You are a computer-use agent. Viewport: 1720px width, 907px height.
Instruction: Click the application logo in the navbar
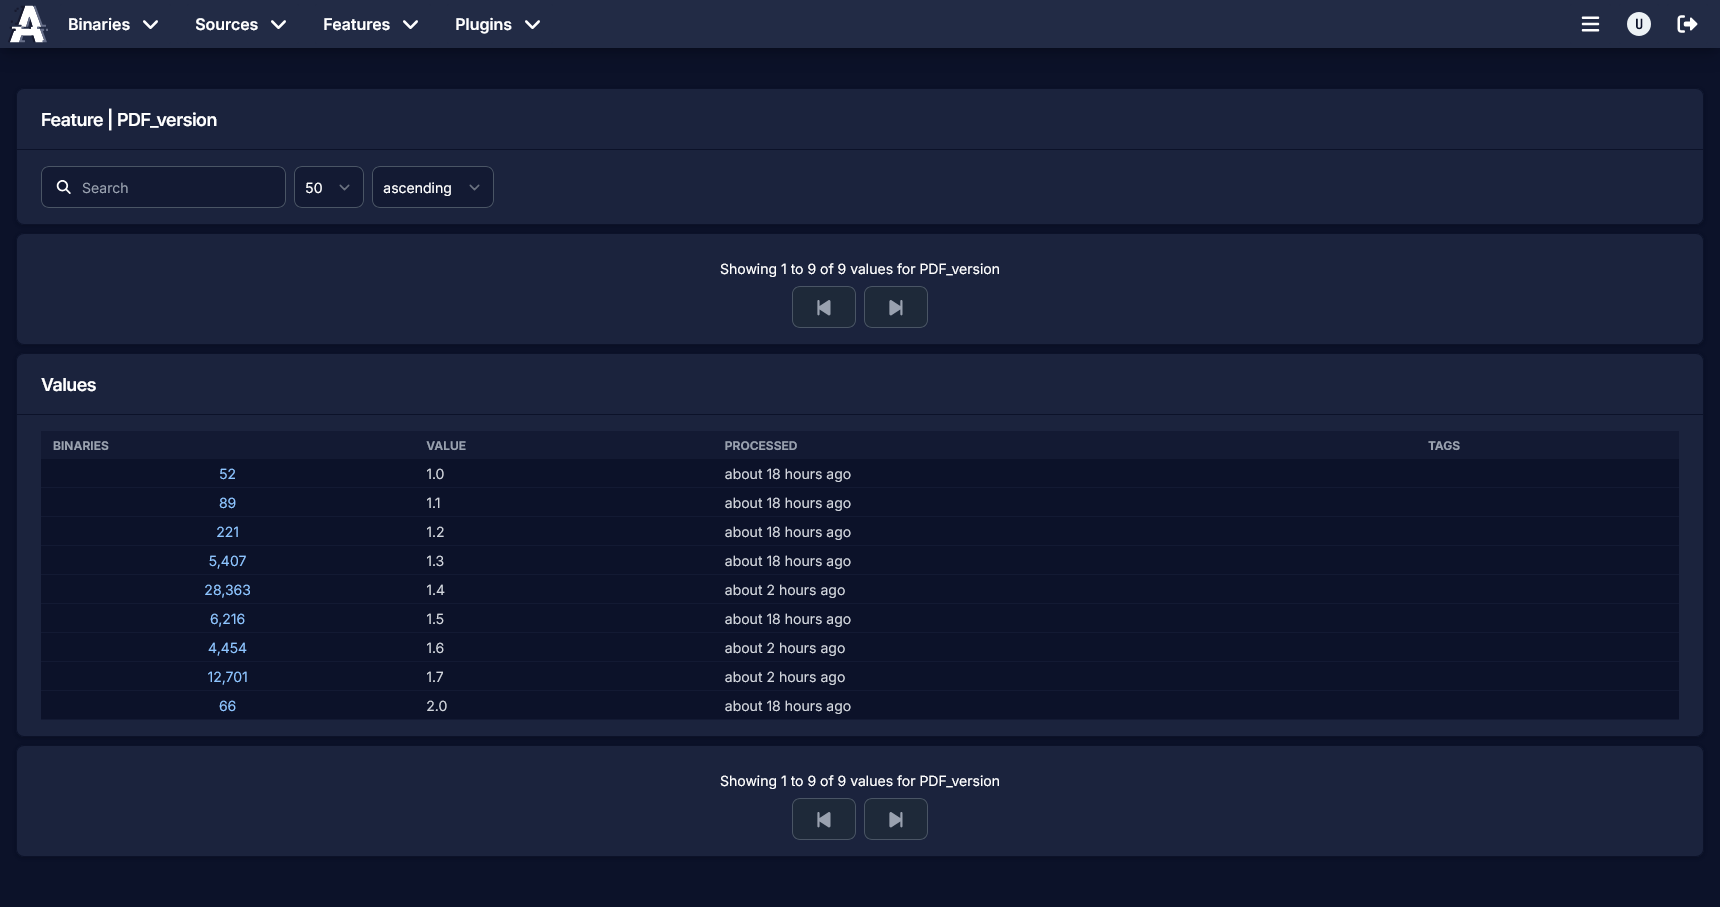(x=27, y=24)
